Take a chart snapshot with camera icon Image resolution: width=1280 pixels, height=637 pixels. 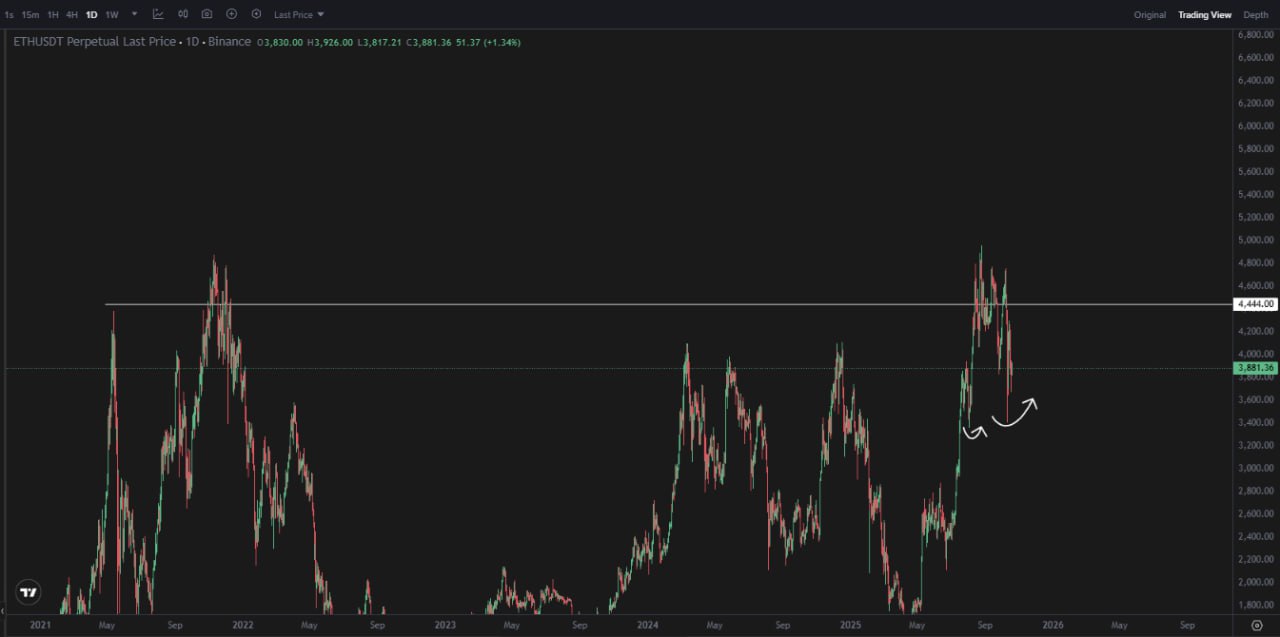tap(207, 15)
